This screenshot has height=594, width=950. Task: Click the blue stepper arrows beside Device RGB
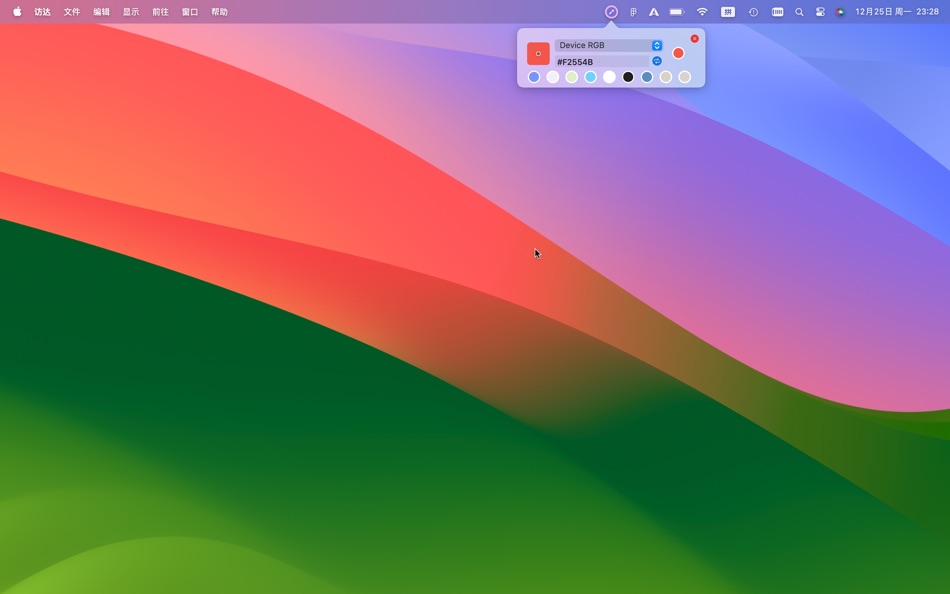pos(657,45)
